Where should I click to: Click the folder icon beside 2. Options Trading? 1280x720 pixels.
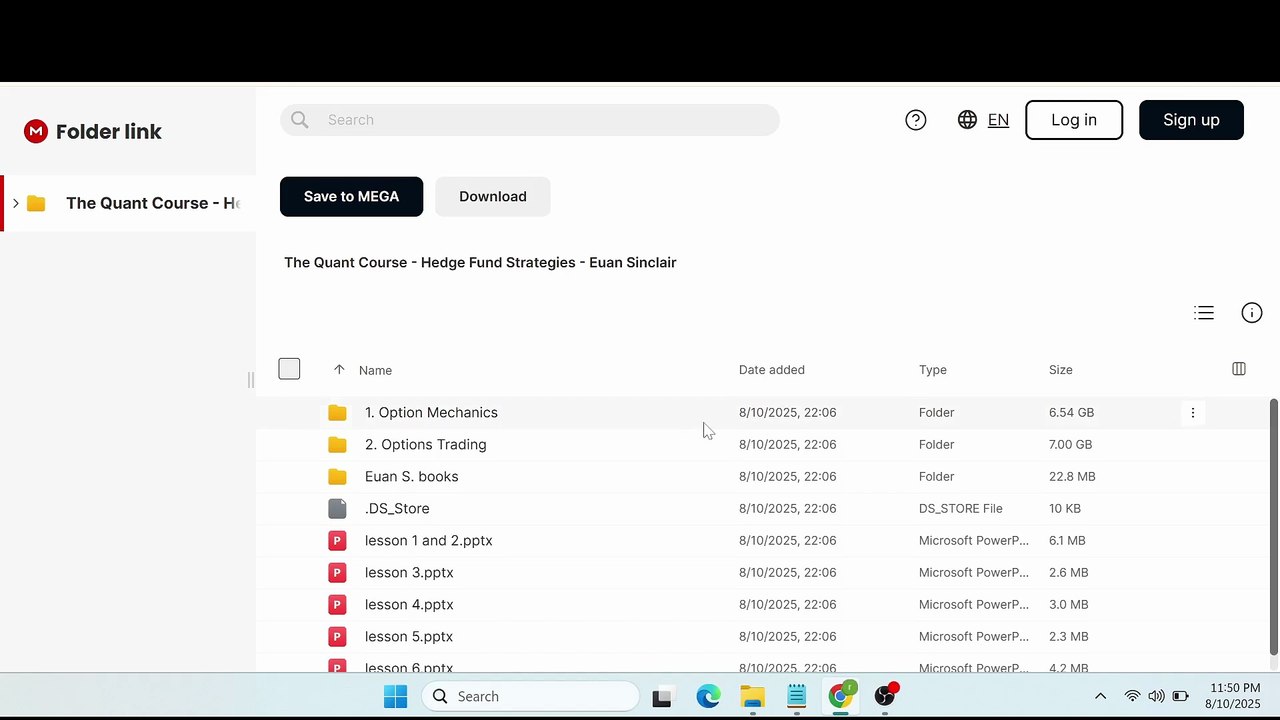click(337, 444)
